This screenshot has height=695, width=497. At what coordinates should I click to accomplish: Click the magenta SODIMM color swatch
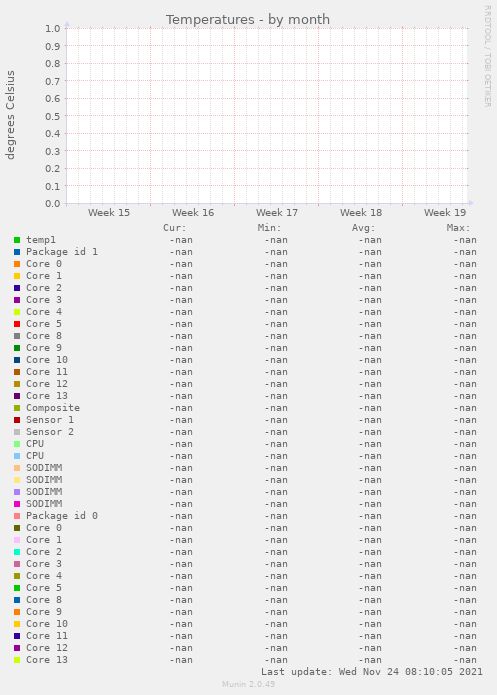(x=17, y=504)
